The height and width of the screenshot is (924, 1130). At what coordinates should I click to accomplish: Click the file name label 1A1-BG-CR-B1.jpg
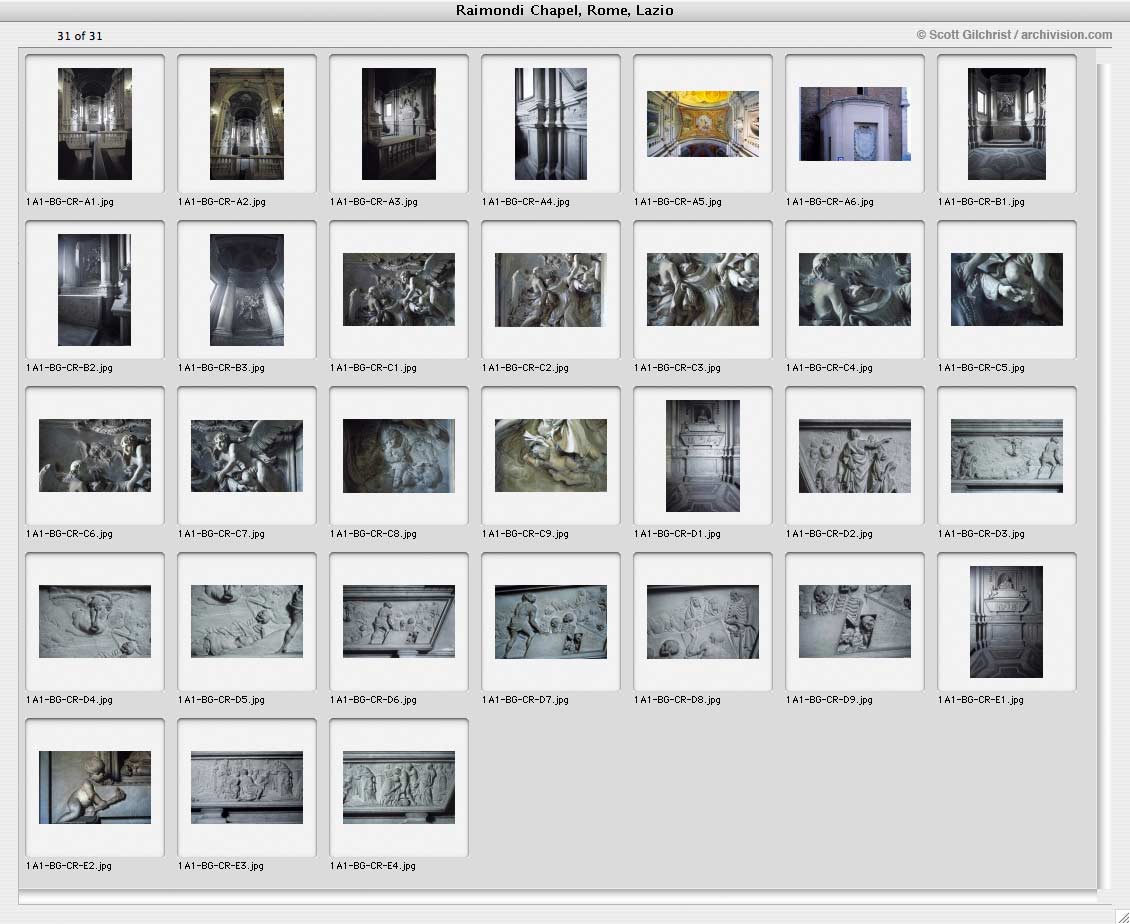(982, 202)
